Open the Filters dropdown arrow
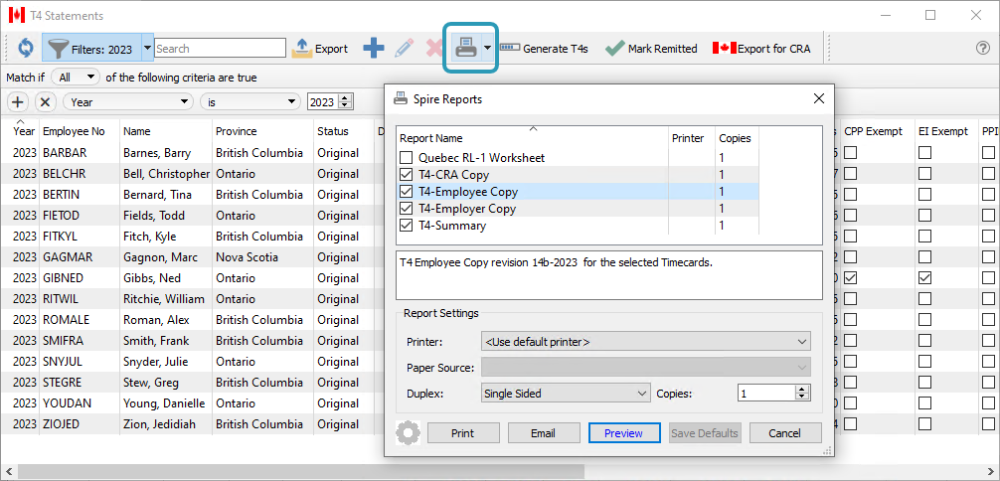Viewport: 1000px width, 481px height. [x=147, y=48]
